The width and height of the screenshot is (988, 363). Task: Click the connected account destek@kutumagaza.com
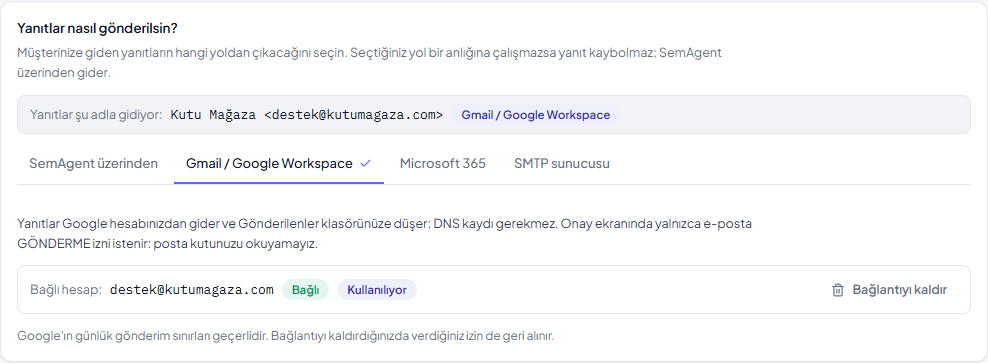click(x=192, y=290)
